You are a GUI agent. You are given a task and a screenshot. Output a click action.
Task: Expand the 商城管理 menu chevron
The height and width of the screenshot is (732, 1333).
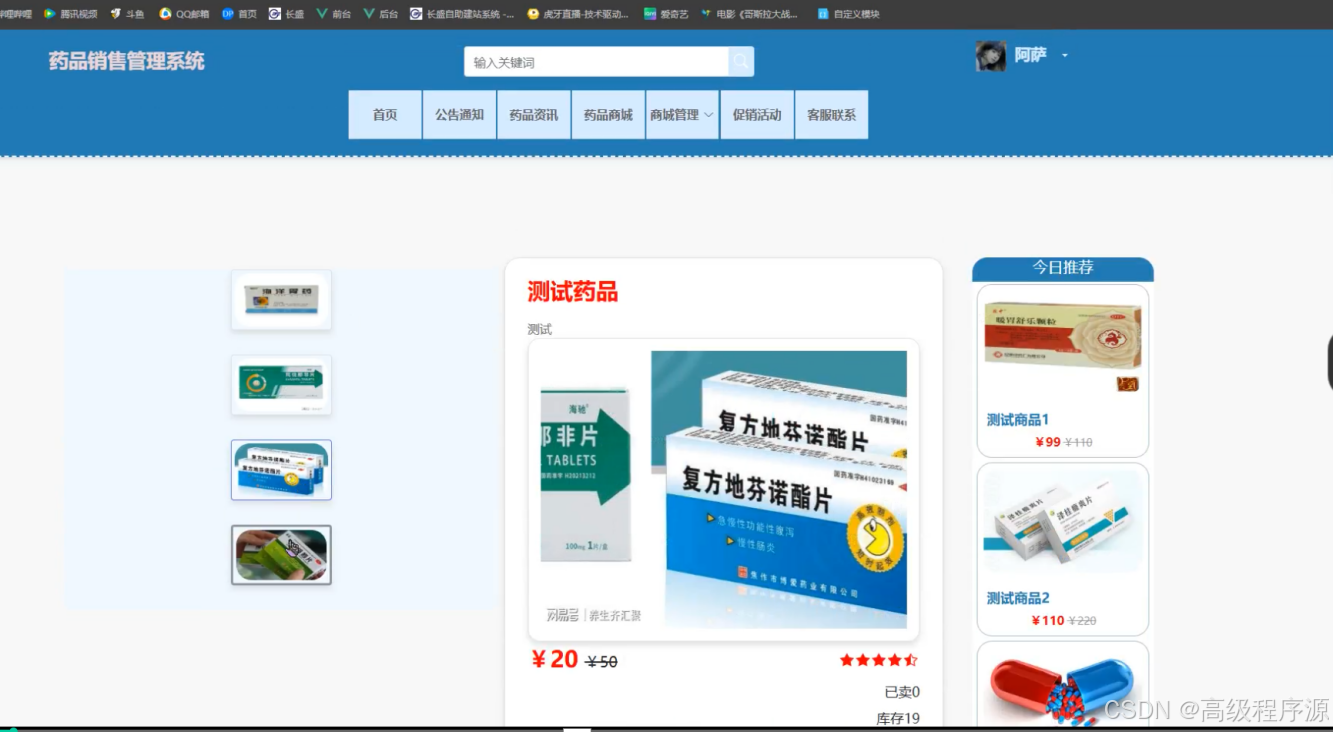click(x=708, y=115)
